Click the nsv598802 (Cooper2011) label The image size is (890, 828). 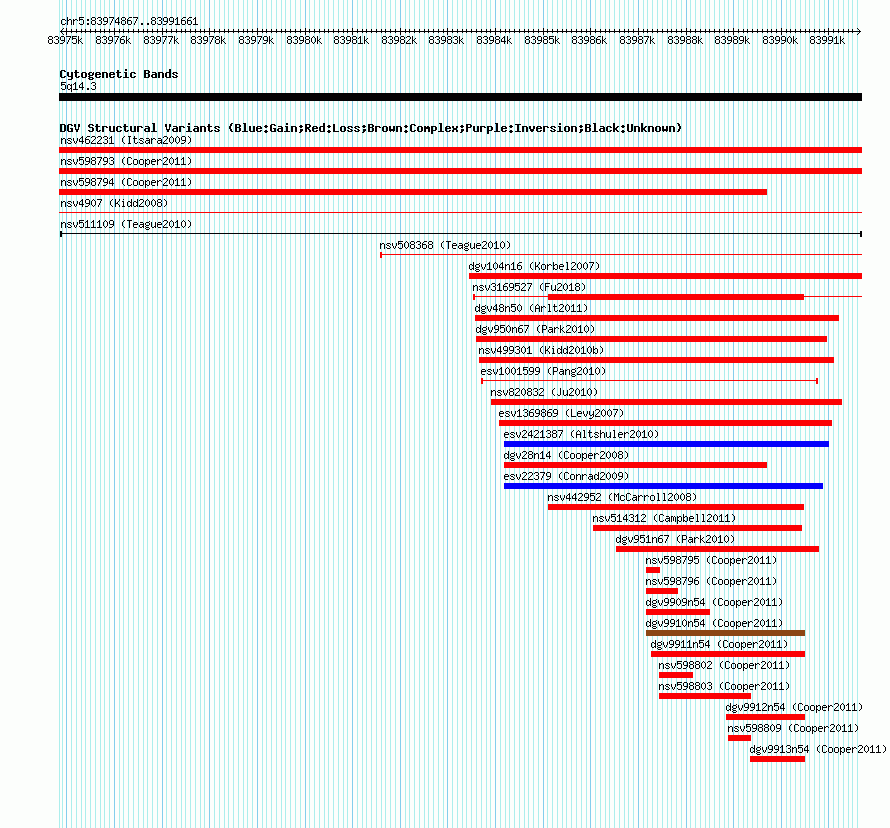point(724,665)
